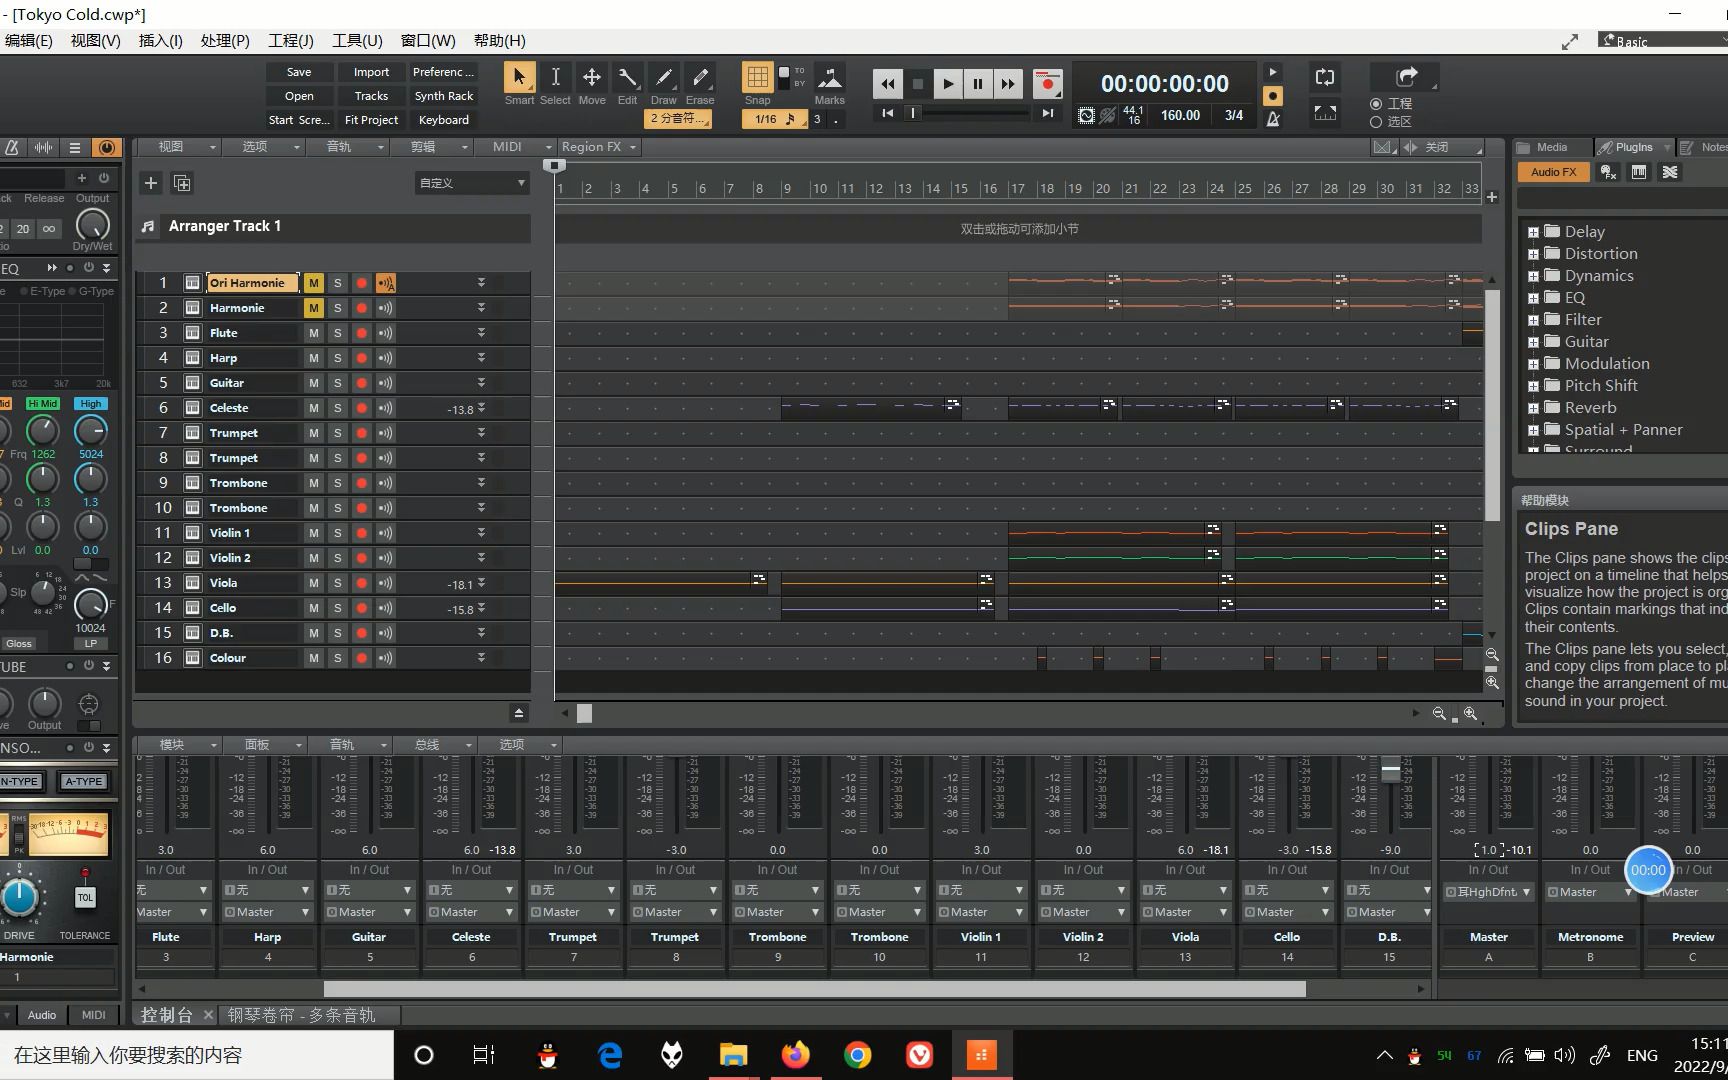Open File Explorer from taskbar
The width and height of the screenshot is (1728, 1080).
coord(733,1055)
